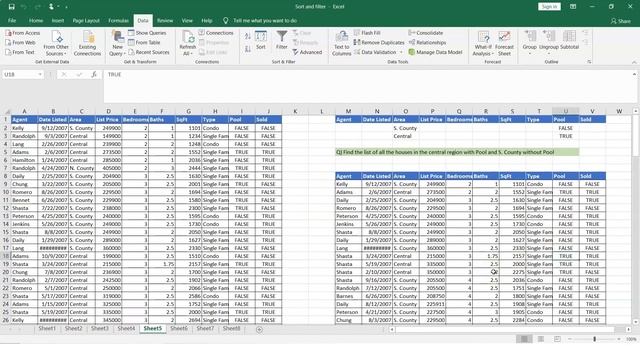Image resolution: width=640 pixels, height=360 pixels.
Task: Click Remove Duplicates
Action: [379, 42]
